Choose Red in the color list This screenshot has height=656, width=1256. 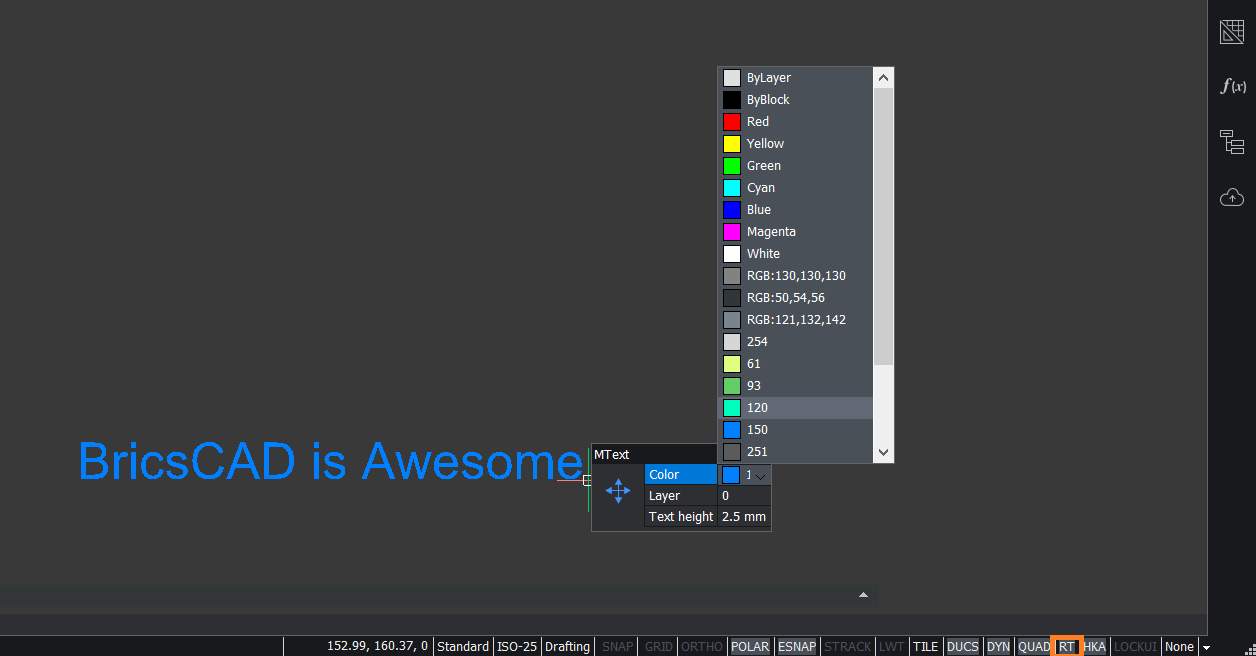(796, 122)
